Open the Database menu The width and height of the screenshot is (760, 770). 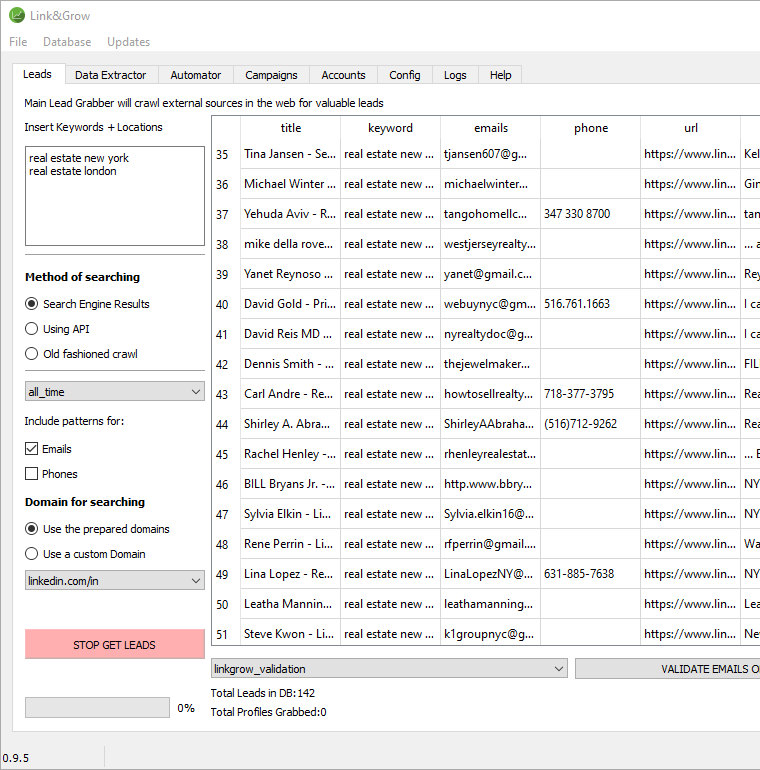coord(67,42)
